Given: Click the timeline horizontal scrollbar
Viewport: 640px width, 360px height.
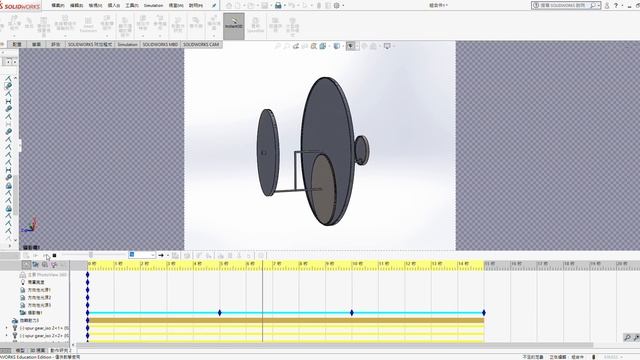Looking at the screenshot, I should click(335, 345).
